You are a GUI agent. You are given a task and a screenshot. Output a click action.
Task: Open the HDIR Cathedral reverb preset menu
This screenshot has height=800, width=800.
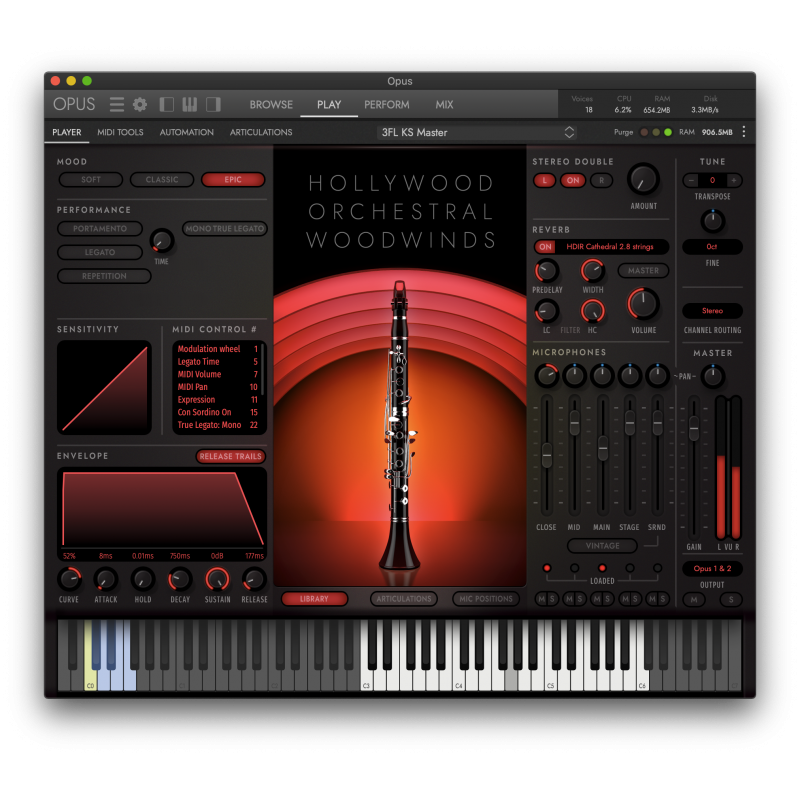click(x=610, y=247)
